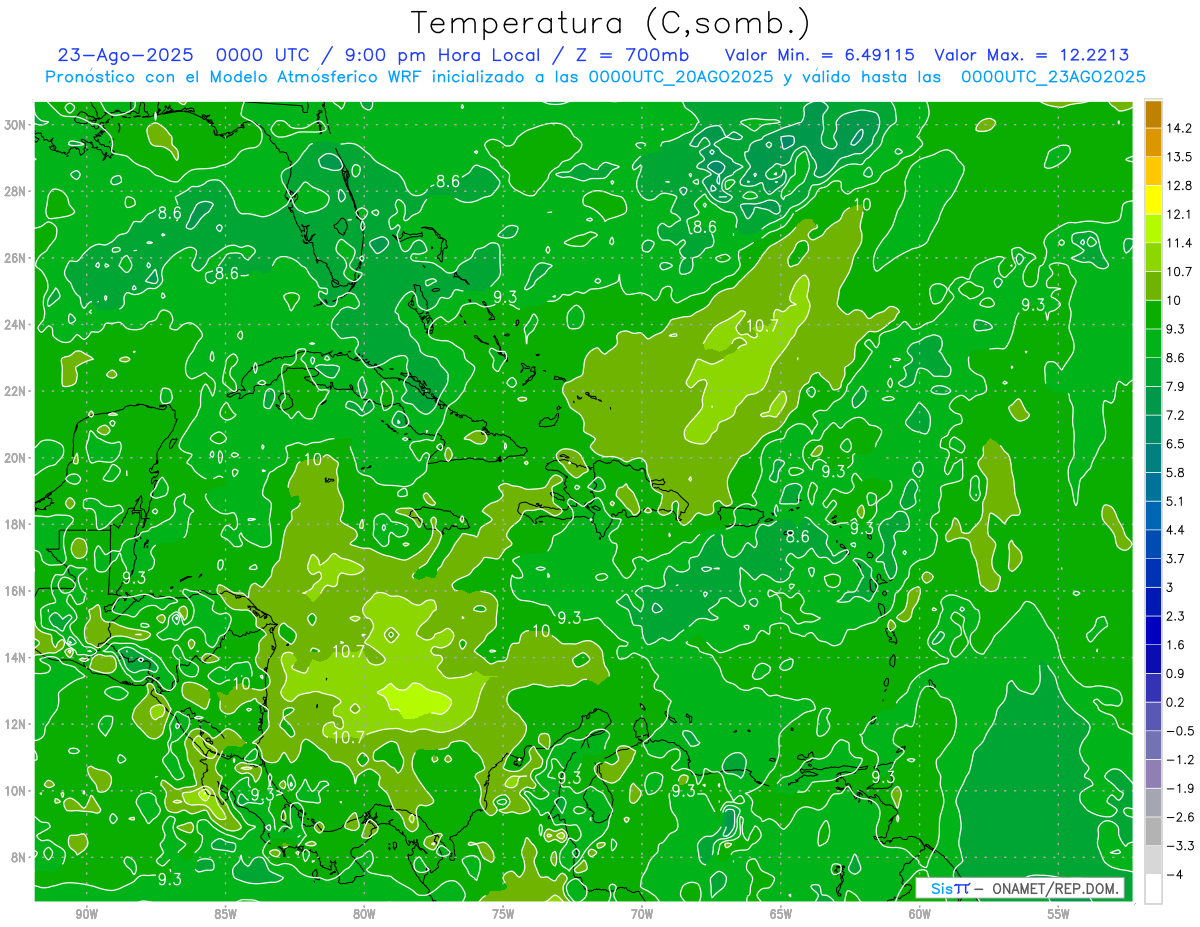The height and width of the screenshot is (927, 1200).
Task: Click the 7.2 value on the colorbar legend
Action: (x=1177, y=415)
